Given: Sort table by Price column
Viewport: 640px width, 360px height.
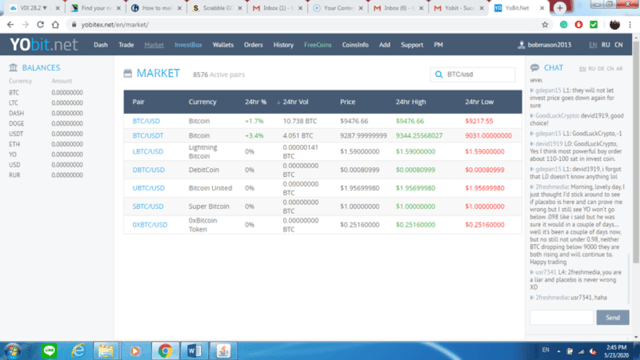Looking at the screenshot, I should pyautogui.click(x=348, y=102).
